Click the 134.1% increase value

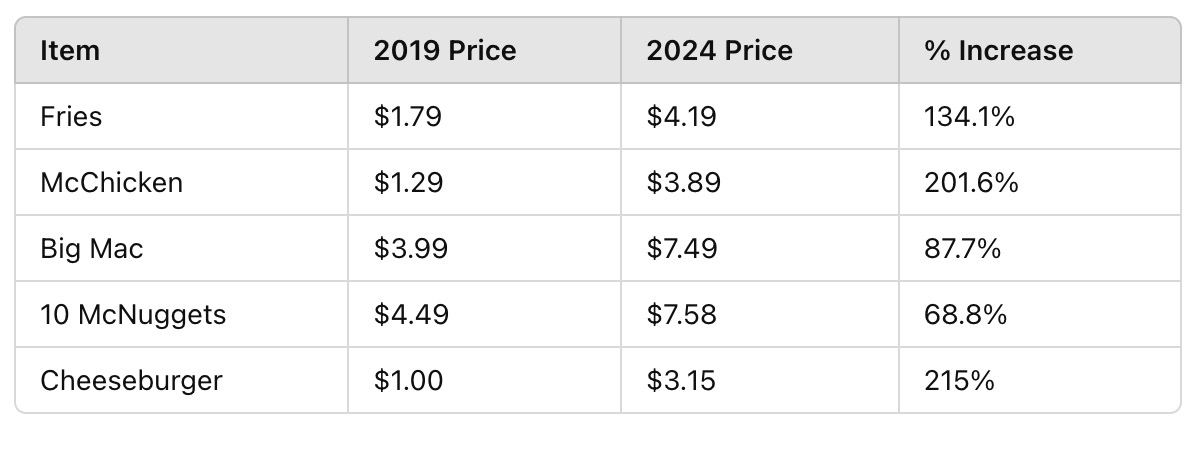point(970,117)
